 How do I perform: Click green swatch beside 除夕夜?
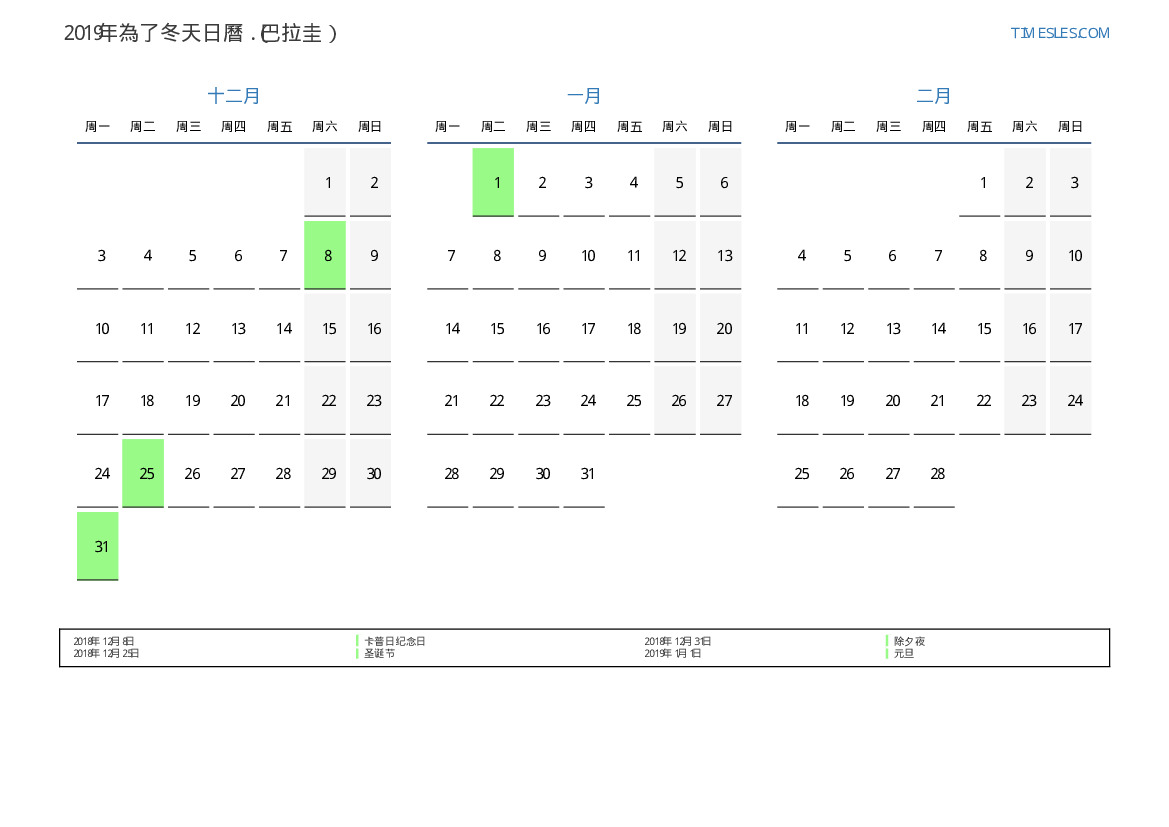coord(887,641)
